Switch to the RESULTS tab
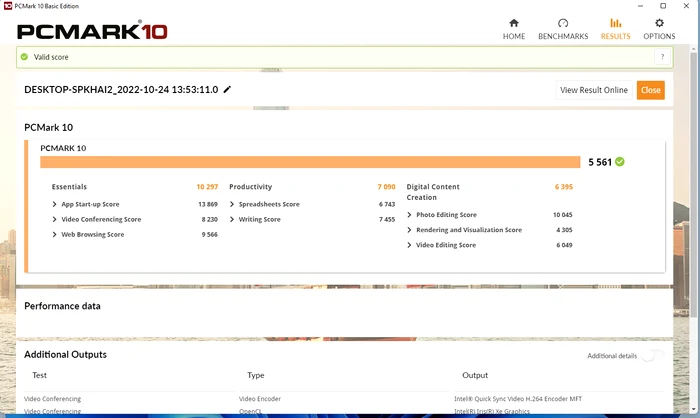Screen dimensions: 700x418 [616, 29]
